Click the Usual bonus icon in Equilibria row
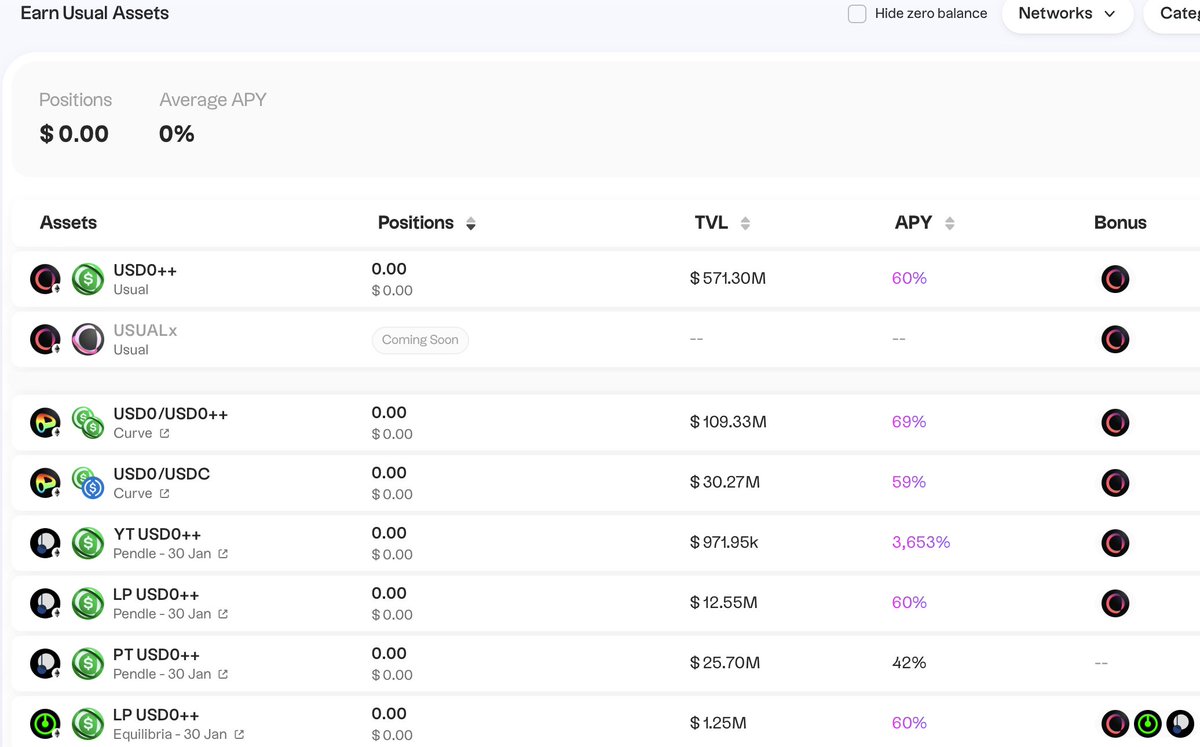 [x=1115, y=723]
